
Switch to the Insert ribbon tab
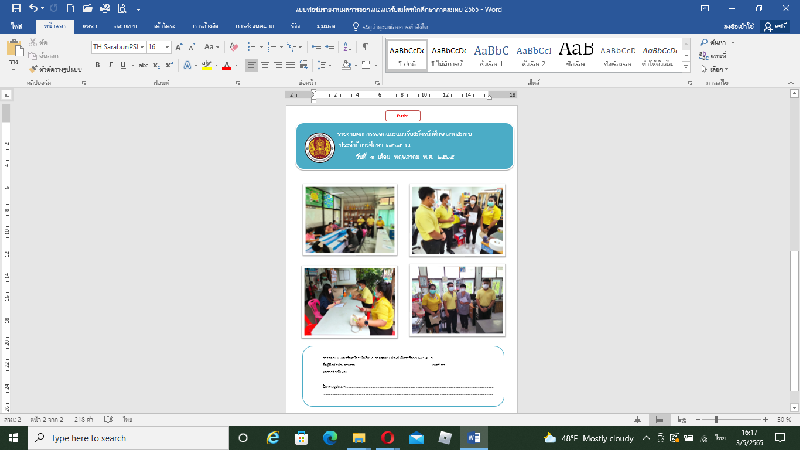tap(90, 26)
